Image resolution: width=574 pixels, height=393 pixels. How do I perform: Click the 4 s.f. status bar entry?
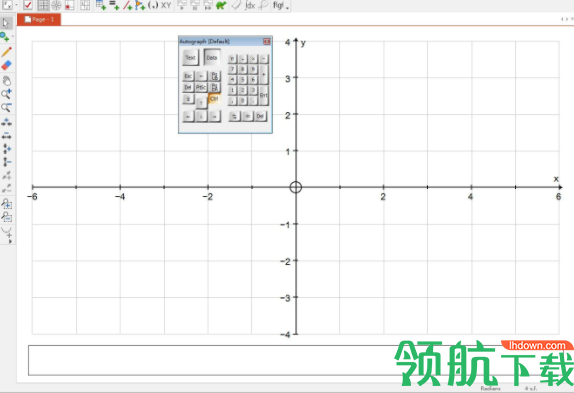tap(531, 389)
